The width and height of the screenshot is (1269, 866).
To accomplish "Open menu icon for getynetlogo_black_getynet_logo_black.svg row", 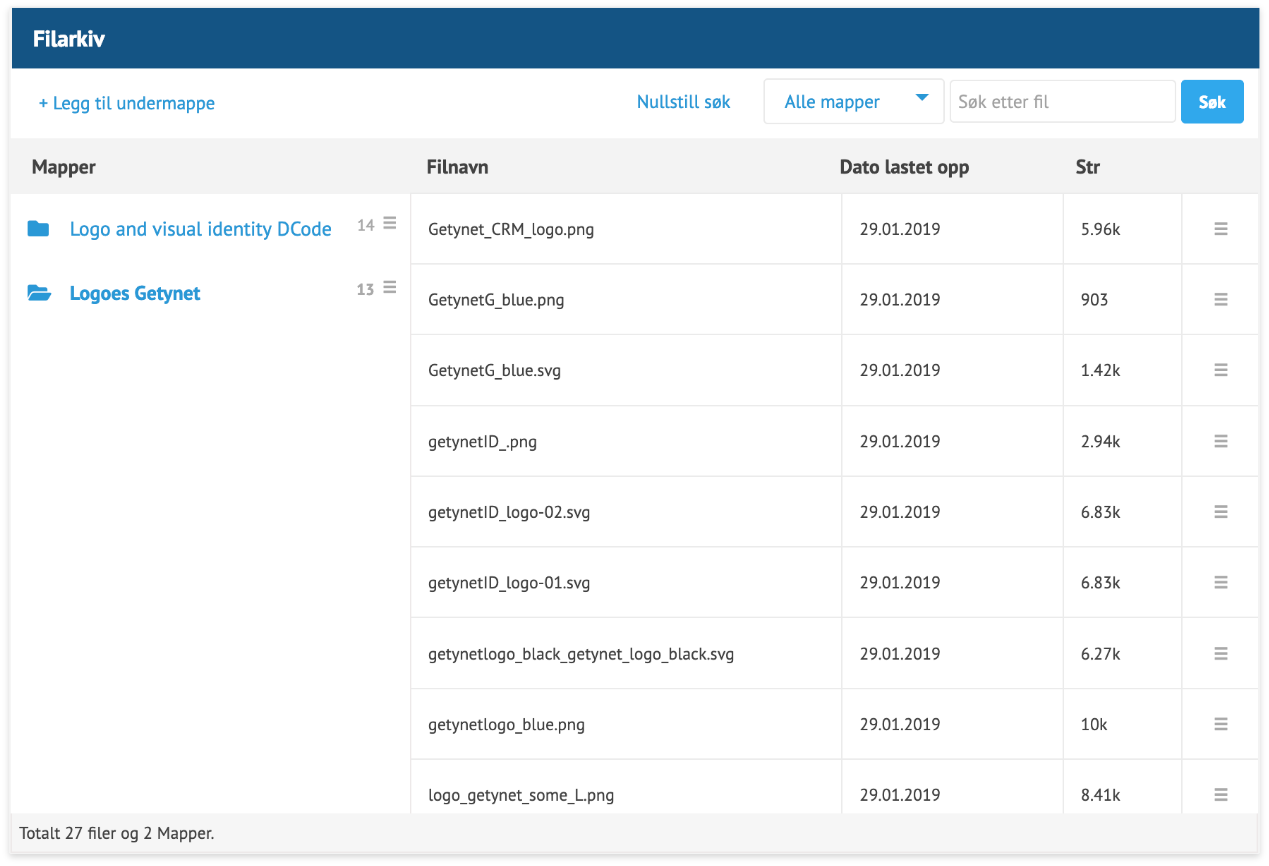I will pos(1220,654).
